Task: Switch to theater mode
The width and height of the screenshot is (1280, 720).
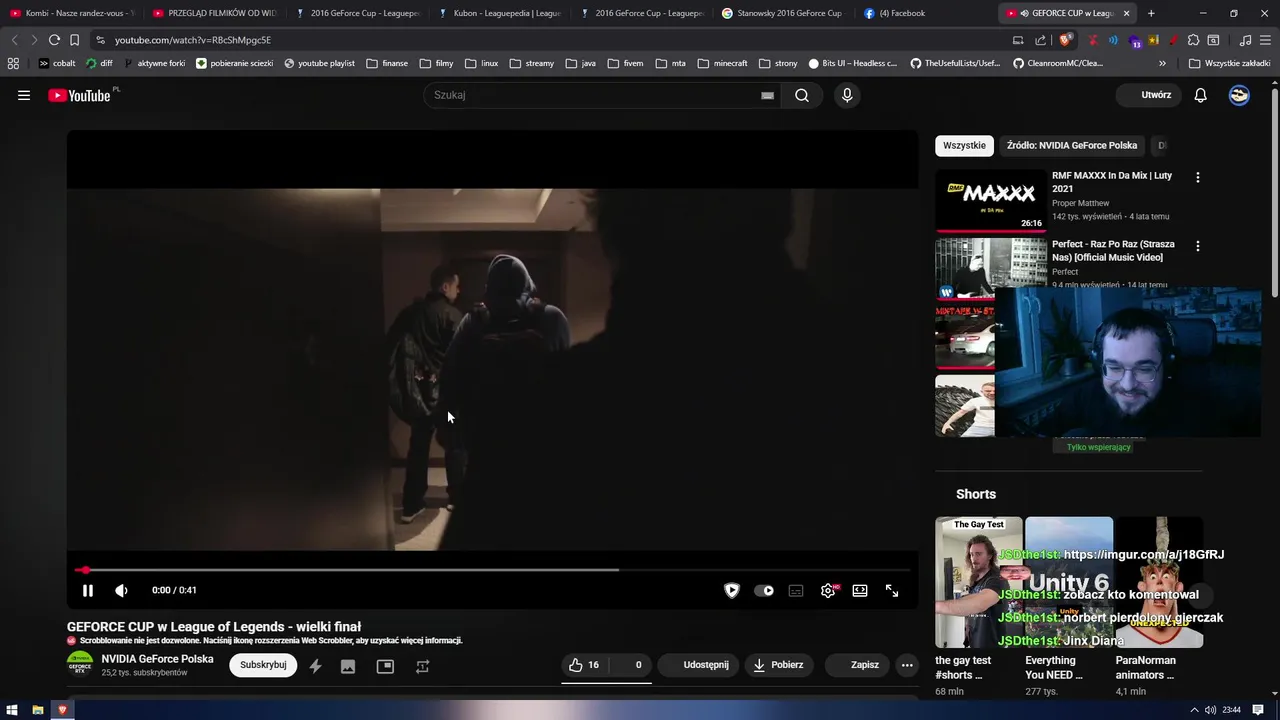Action: point(860,591)
